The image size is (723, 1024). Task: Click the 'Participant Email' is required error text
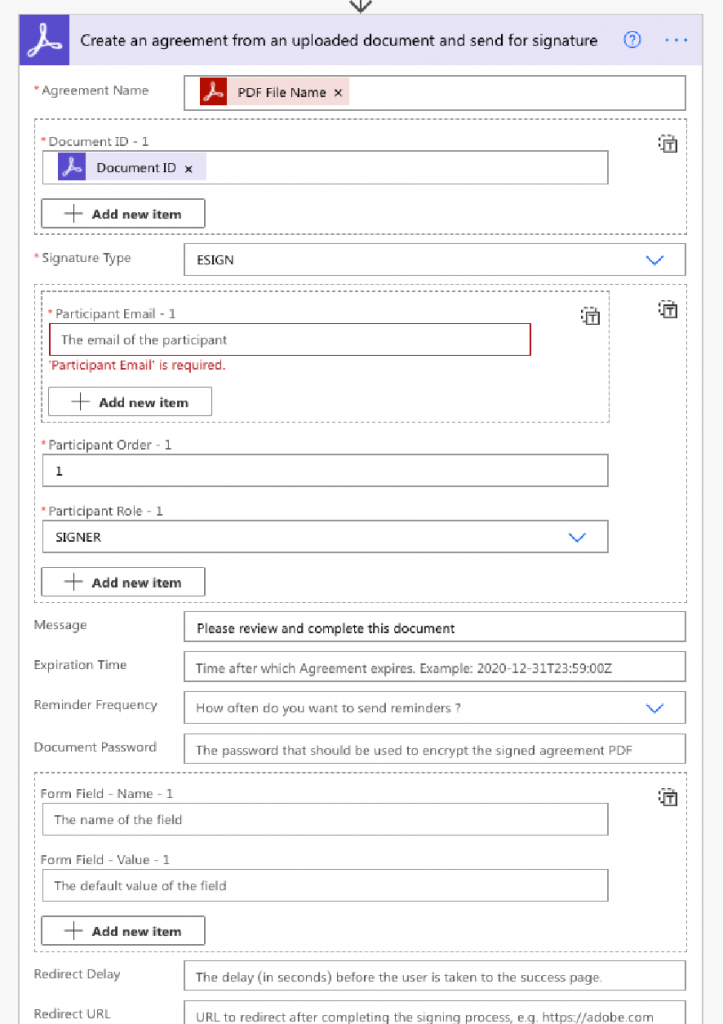tap(137, 365)
